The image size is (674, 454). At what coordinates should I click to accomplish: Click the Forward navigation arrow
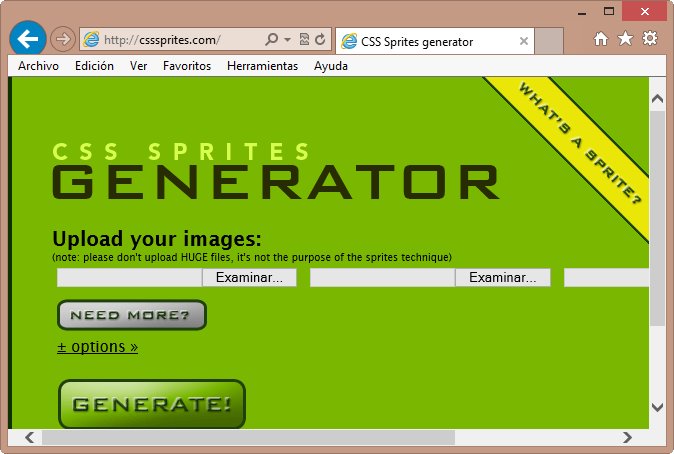[x=63, y=39]
